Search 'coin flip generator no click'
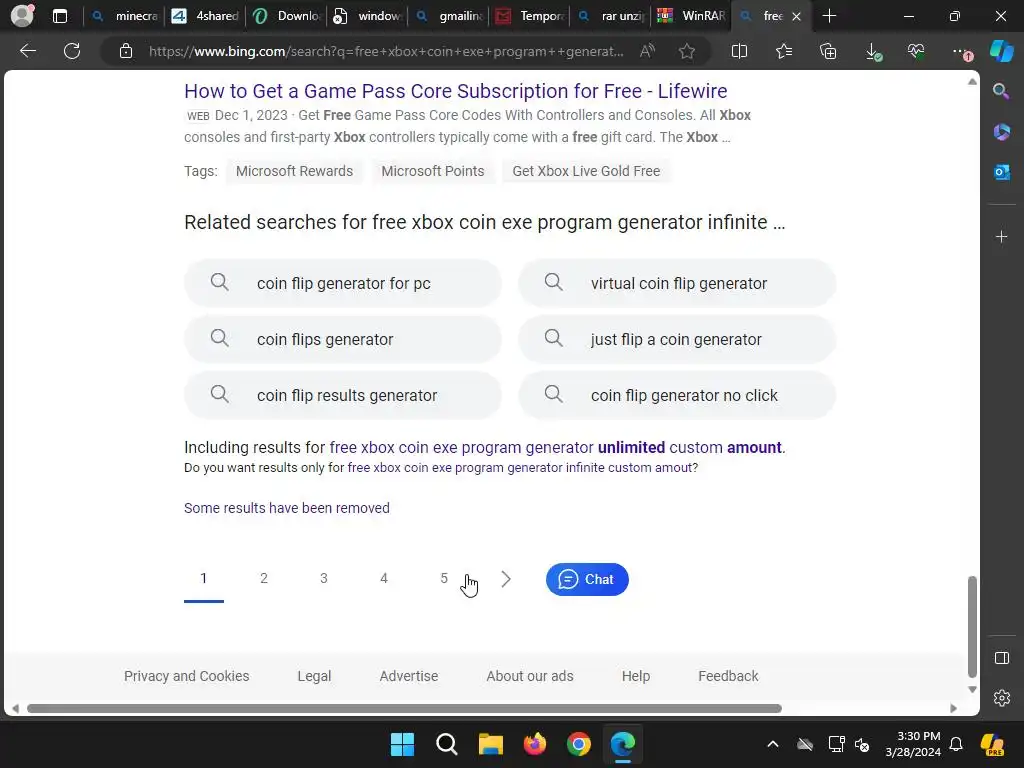1024x768 pixels. (x=677, y=396)
